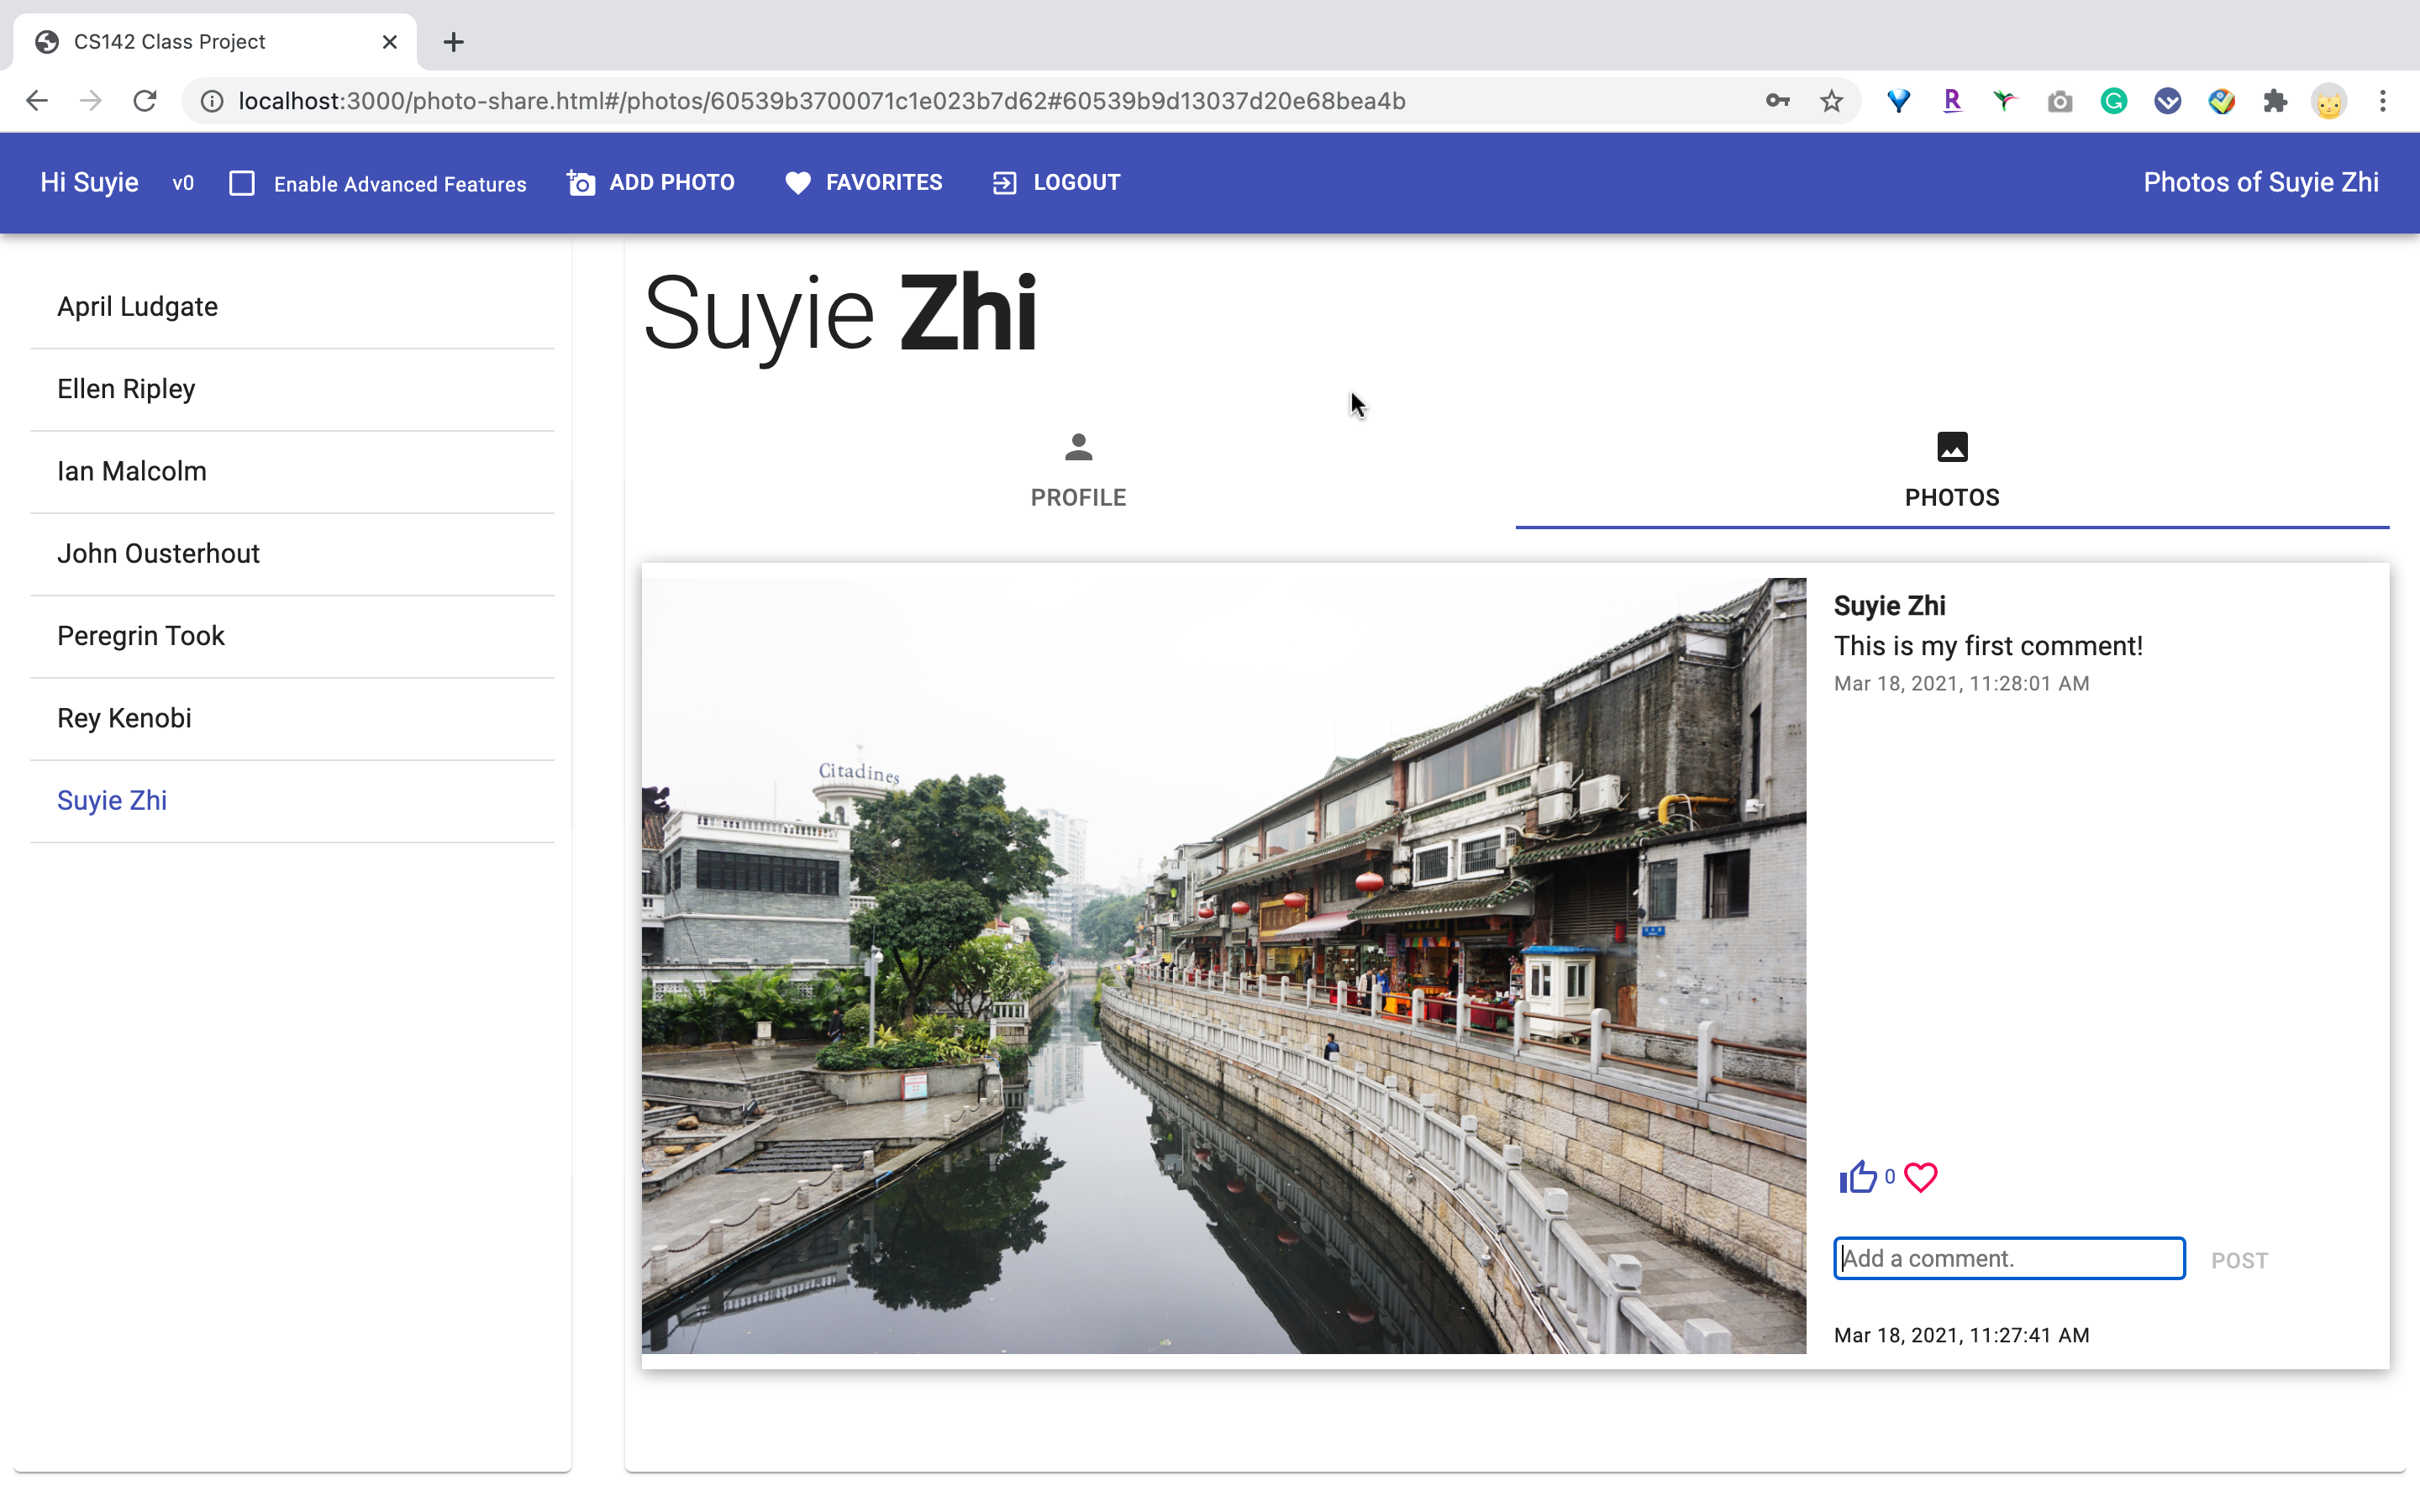
Task: Click the POST comment button
Action: (2239, 1260)
